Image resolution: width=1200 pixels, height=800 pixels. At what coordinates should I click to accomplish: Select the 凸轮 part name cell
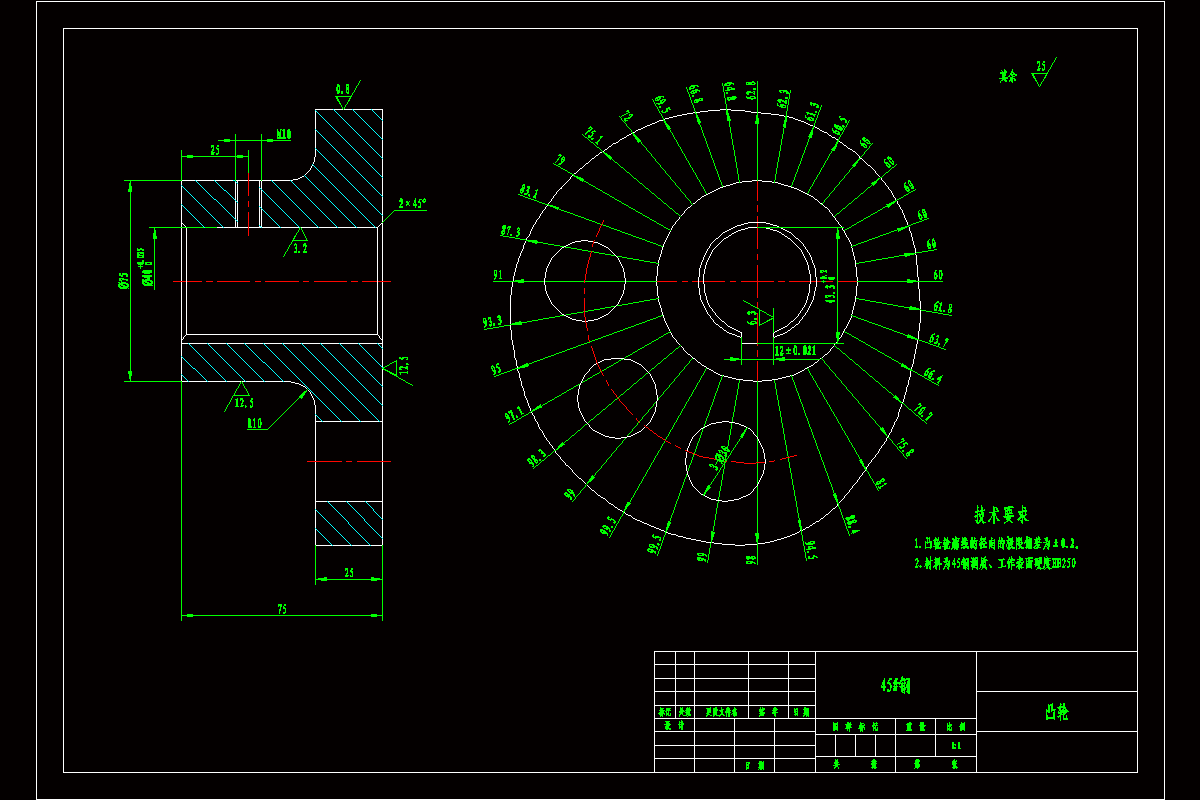coord(1056,712)
